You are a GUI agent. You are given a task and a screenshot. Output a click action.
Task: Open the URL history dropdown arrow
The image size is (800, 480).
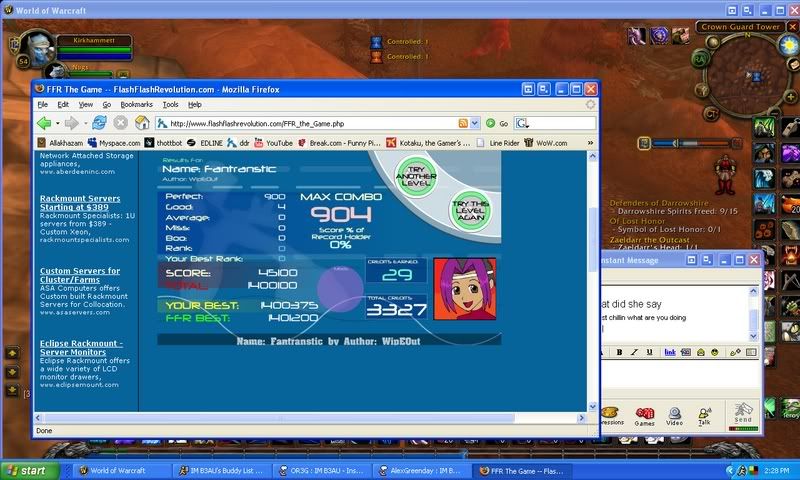(x=476, y=123)
